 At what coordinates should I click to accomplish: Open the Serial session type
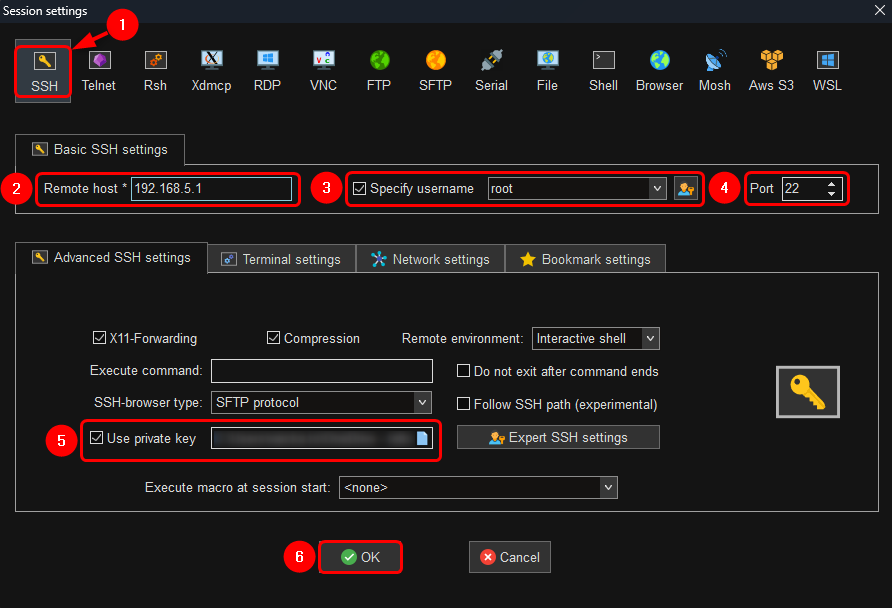[491, 70]
